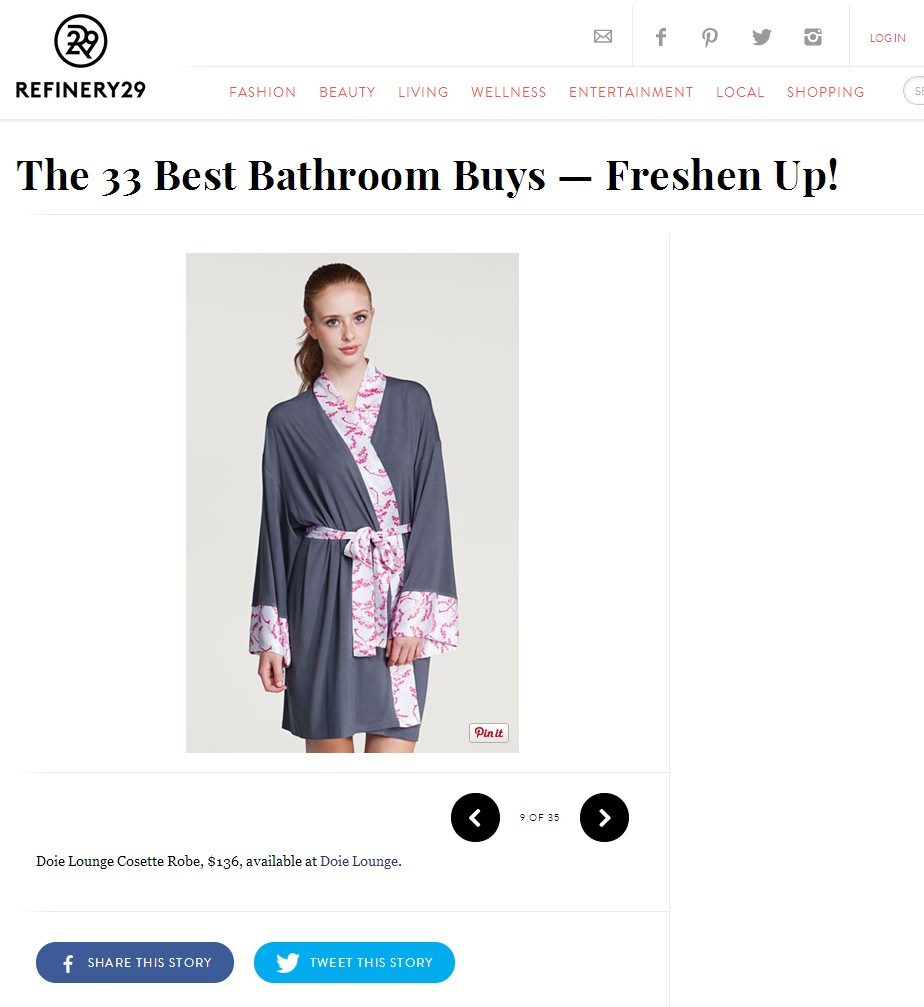The width and height of the screenshot is (924, 1007).
Task: Click the Refinery29 circular logo
Action: coord(80,41)
